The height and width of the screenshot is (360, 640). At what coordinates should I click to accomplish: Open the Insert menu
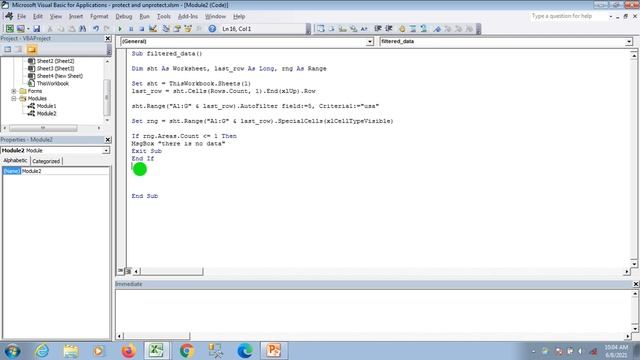click(x=76, y=16)
